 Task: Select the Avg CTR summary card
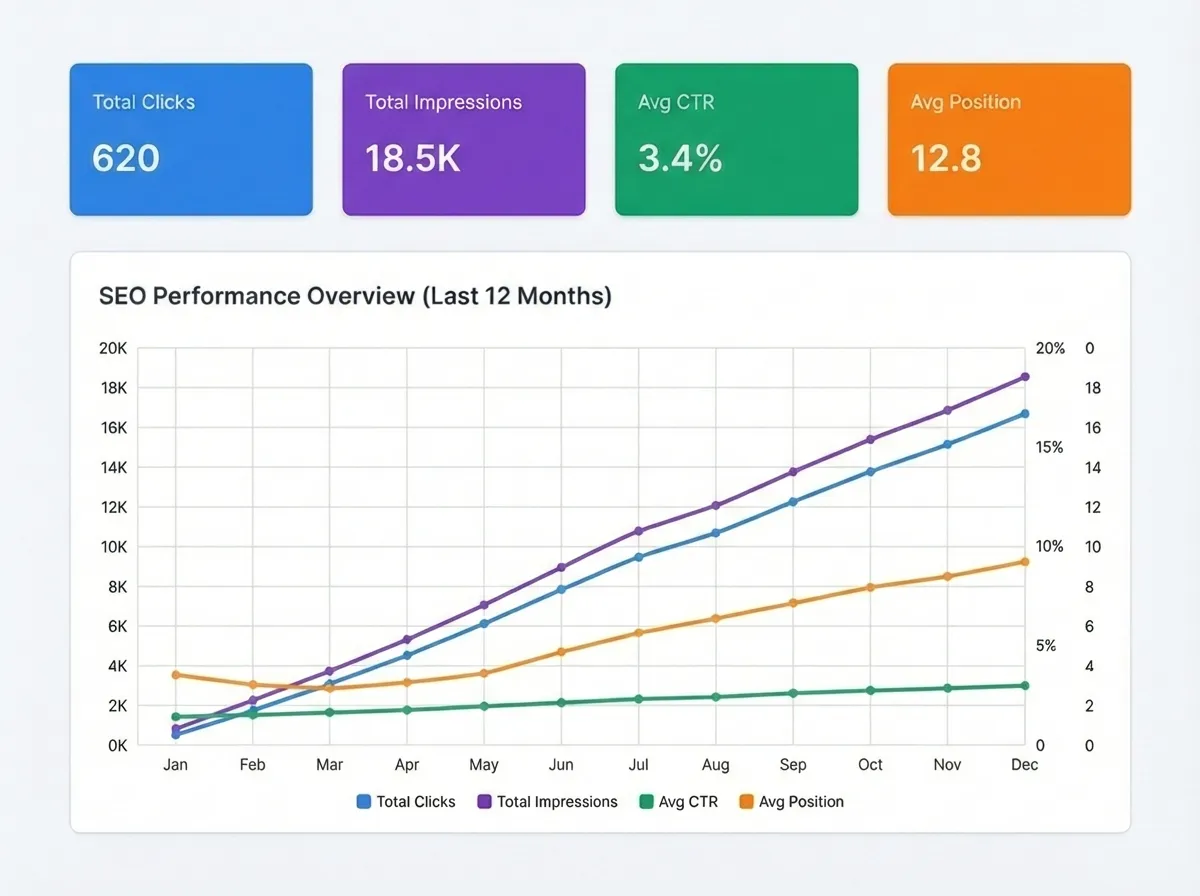(736, 139)
